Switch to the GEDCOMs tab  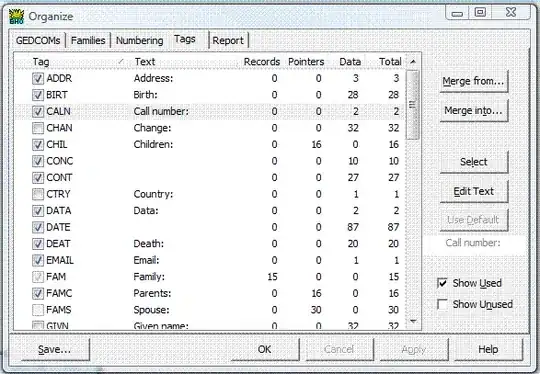click(x=38, y=41)
